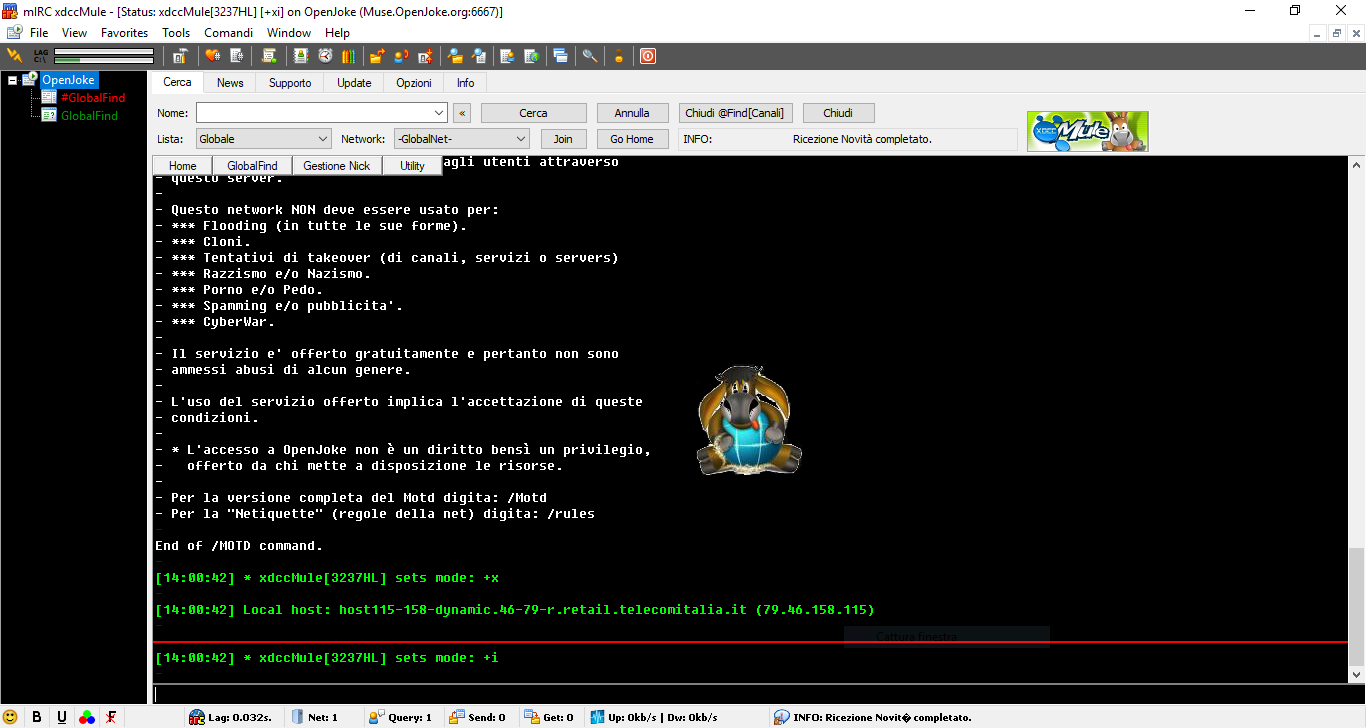The width and height of the screenshot is (1366, 728).
Task: Select the Cerca tab
Action: click(x=177, y=82)
